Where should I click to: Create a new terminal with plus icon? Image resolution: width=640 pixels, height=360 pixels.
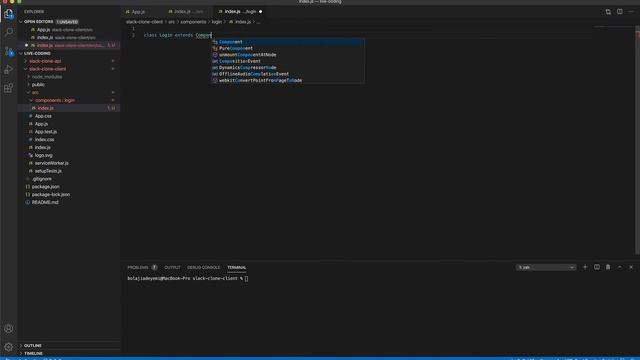[585, 267]
